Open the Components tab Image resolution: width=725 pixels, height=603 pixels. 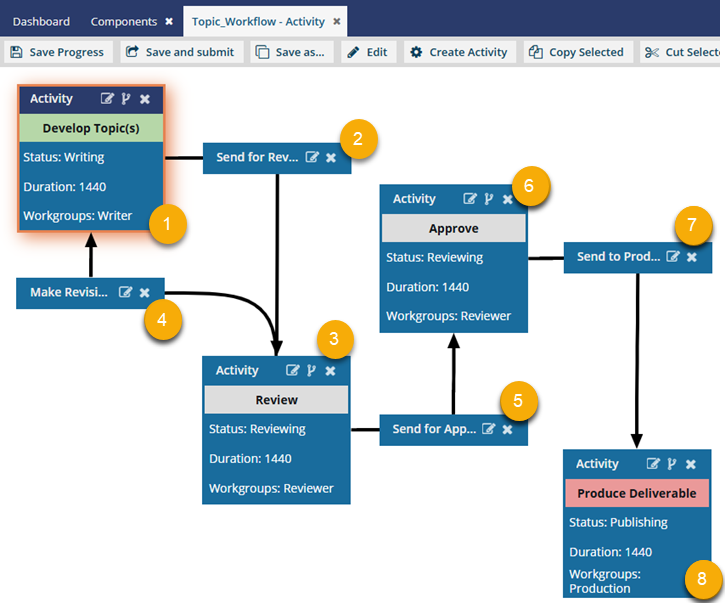(x=123, y=21)
